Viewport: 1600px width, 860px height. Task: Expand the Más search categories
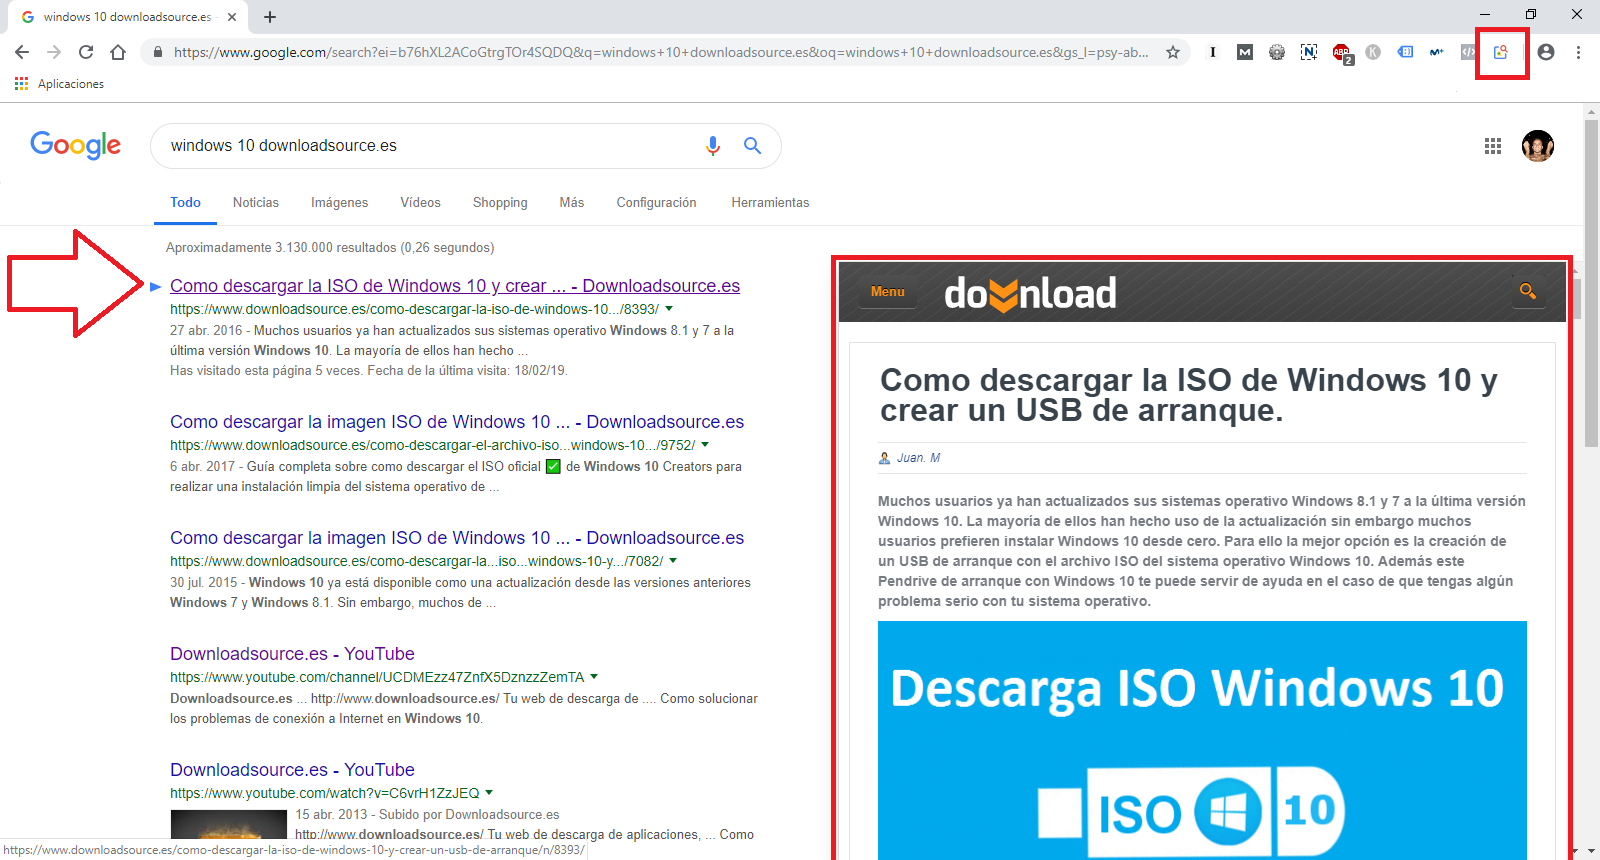coord(572,202)
